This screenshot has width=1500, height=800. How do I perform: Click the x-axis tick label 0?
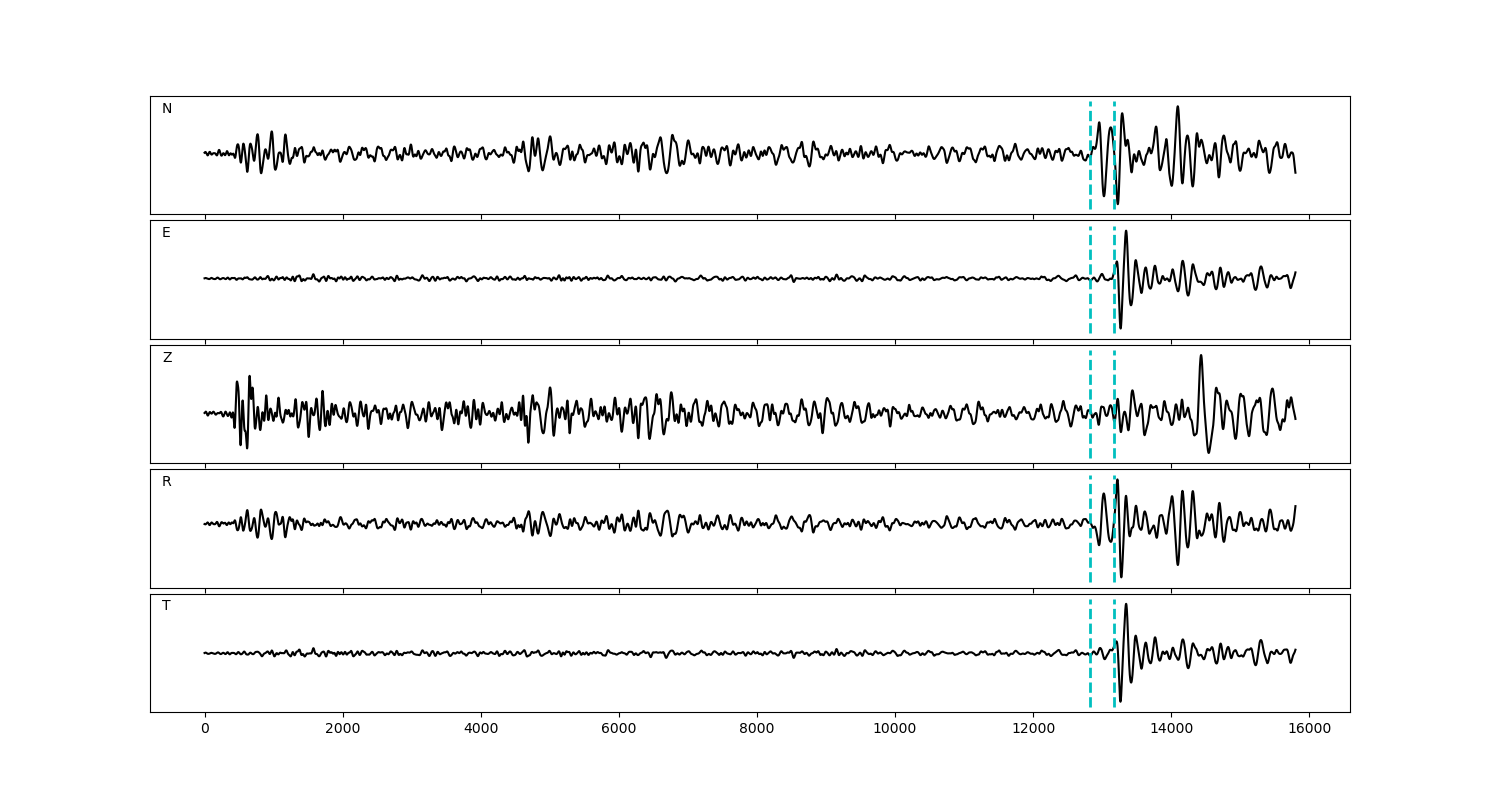coord(205,729)
